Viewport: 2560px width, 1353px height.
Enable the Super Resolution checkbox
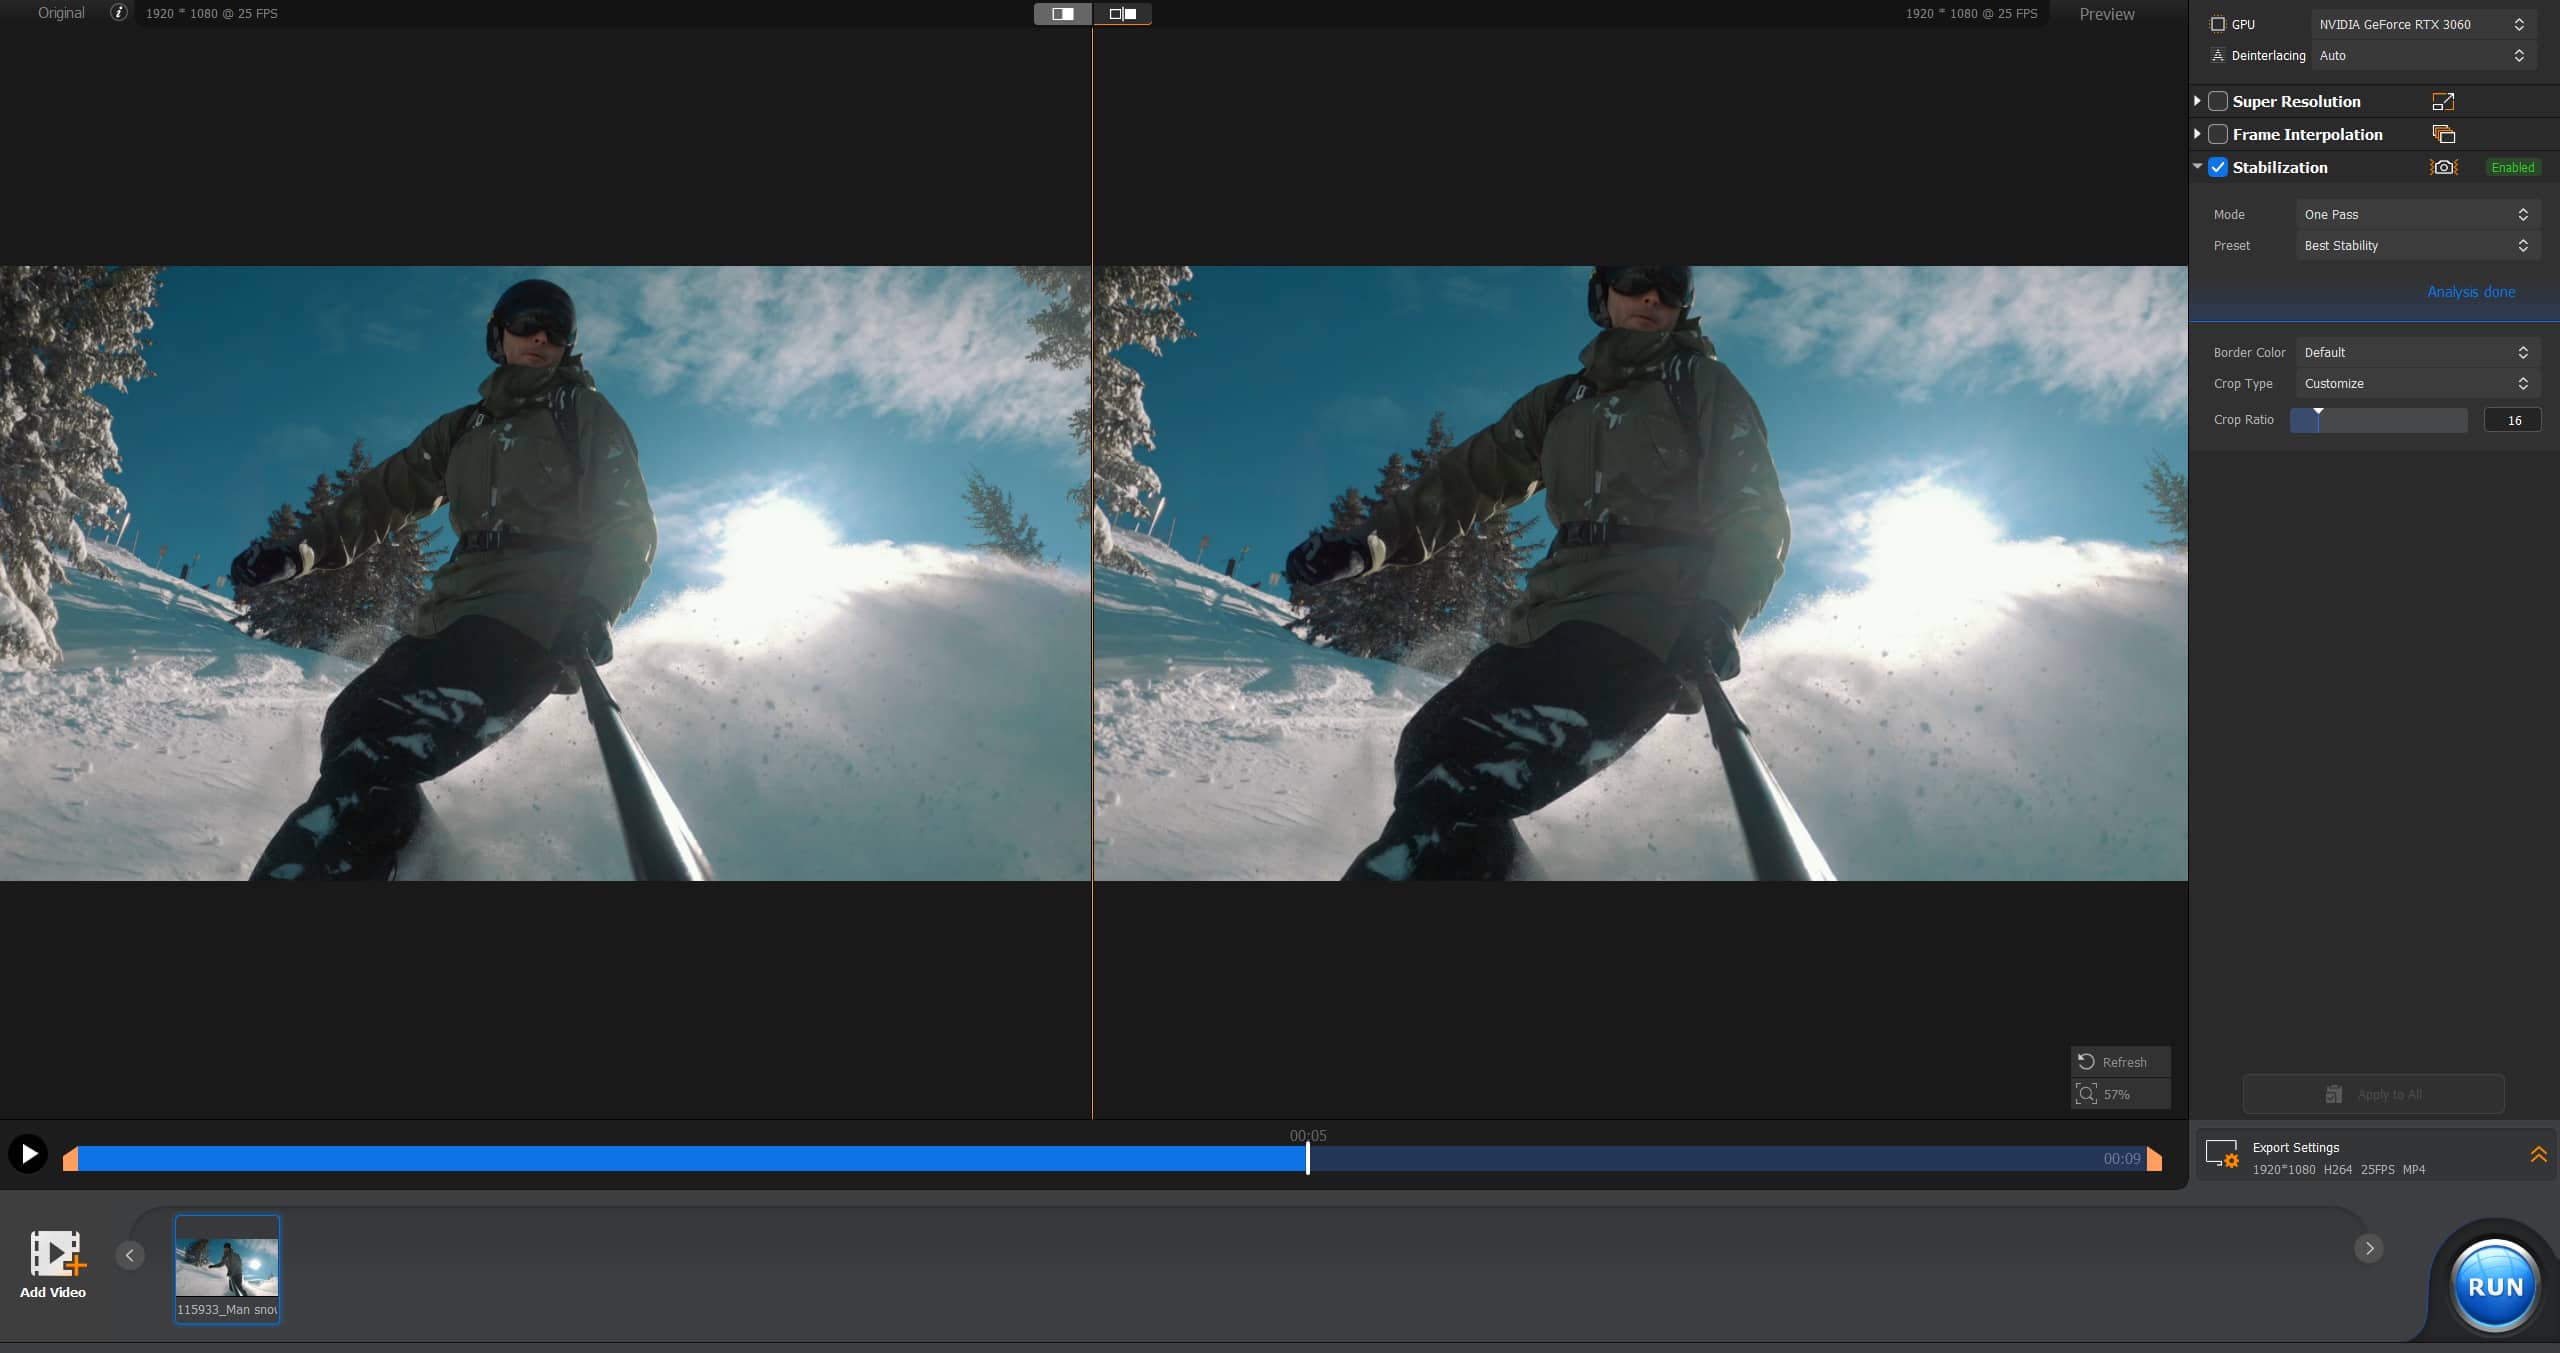tap(2218, 101)
